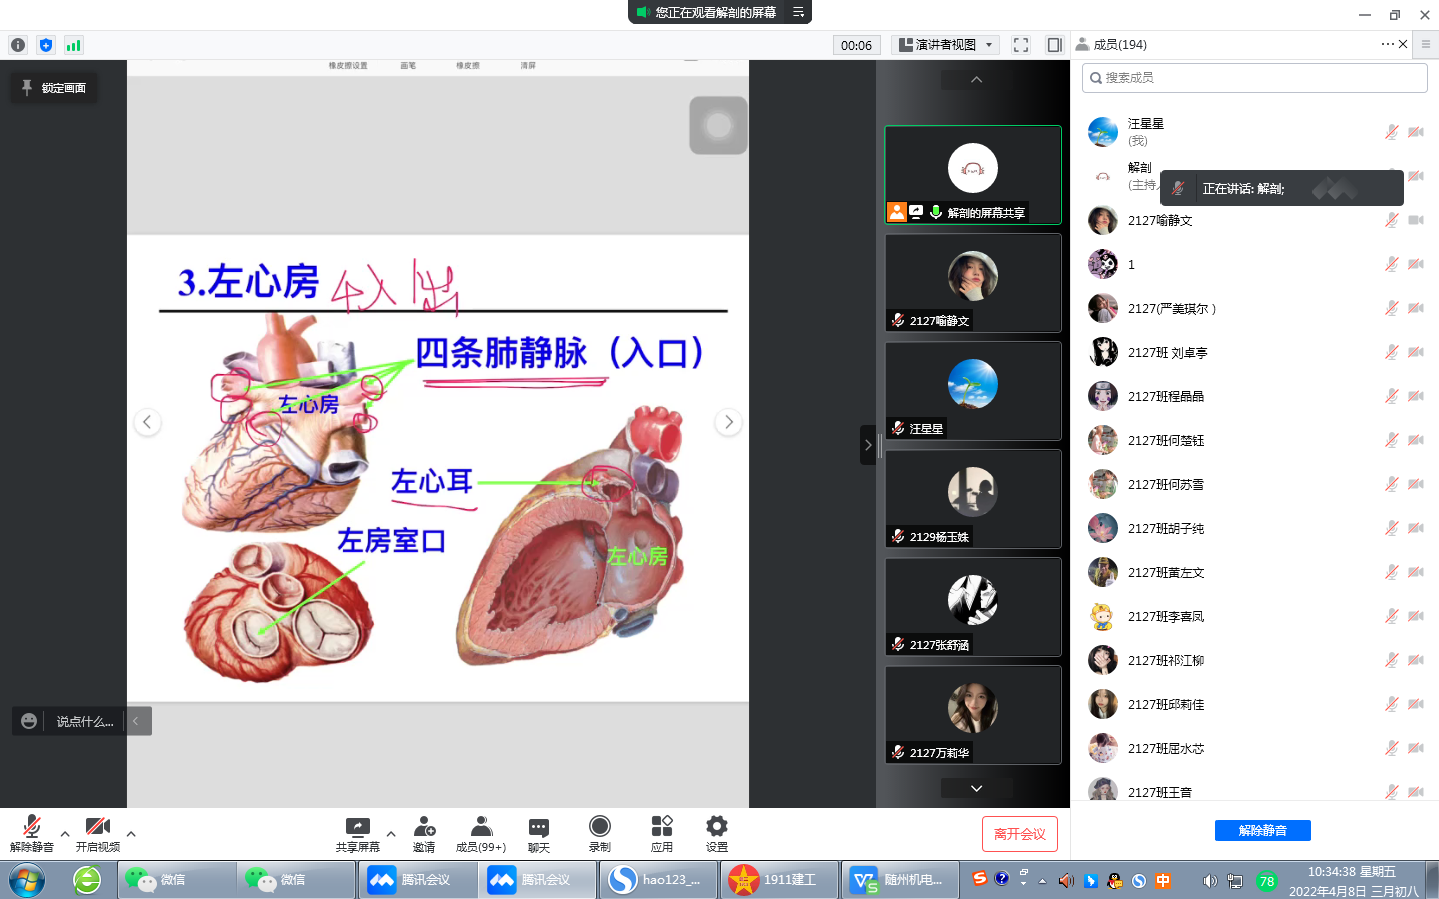Expand audio options arrow beside 解除静音
Screen dimensions: 1439x899
tap(65, 833)
